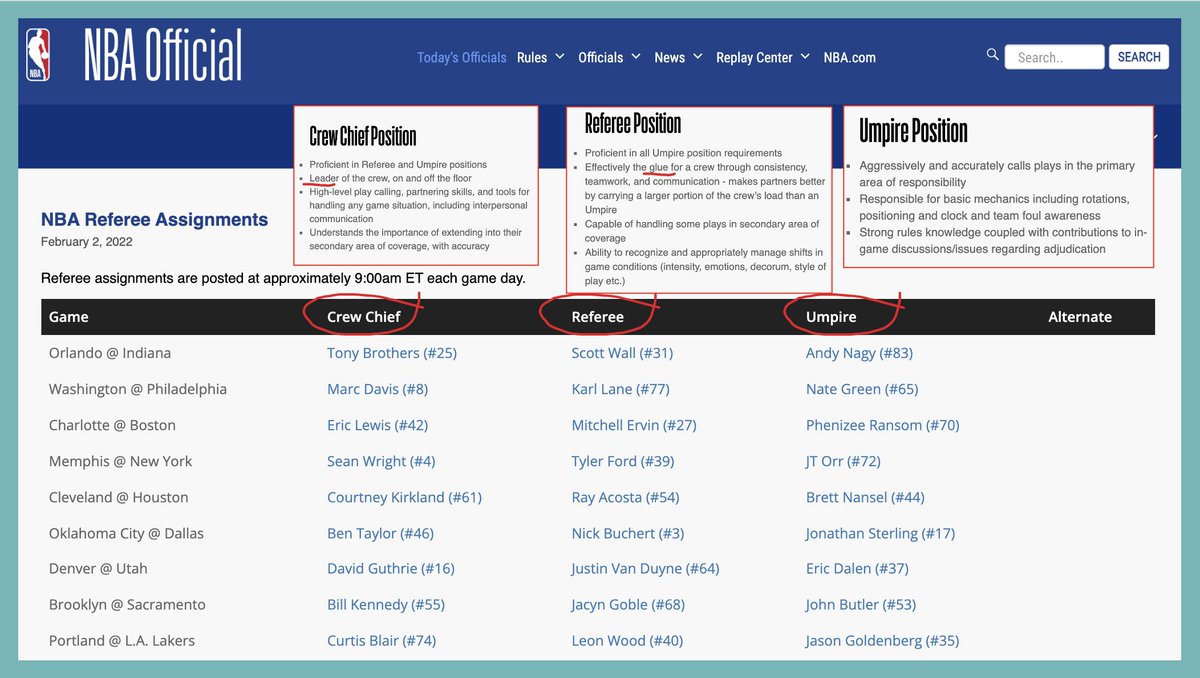Click the SEARCH button

[1139, 57]
